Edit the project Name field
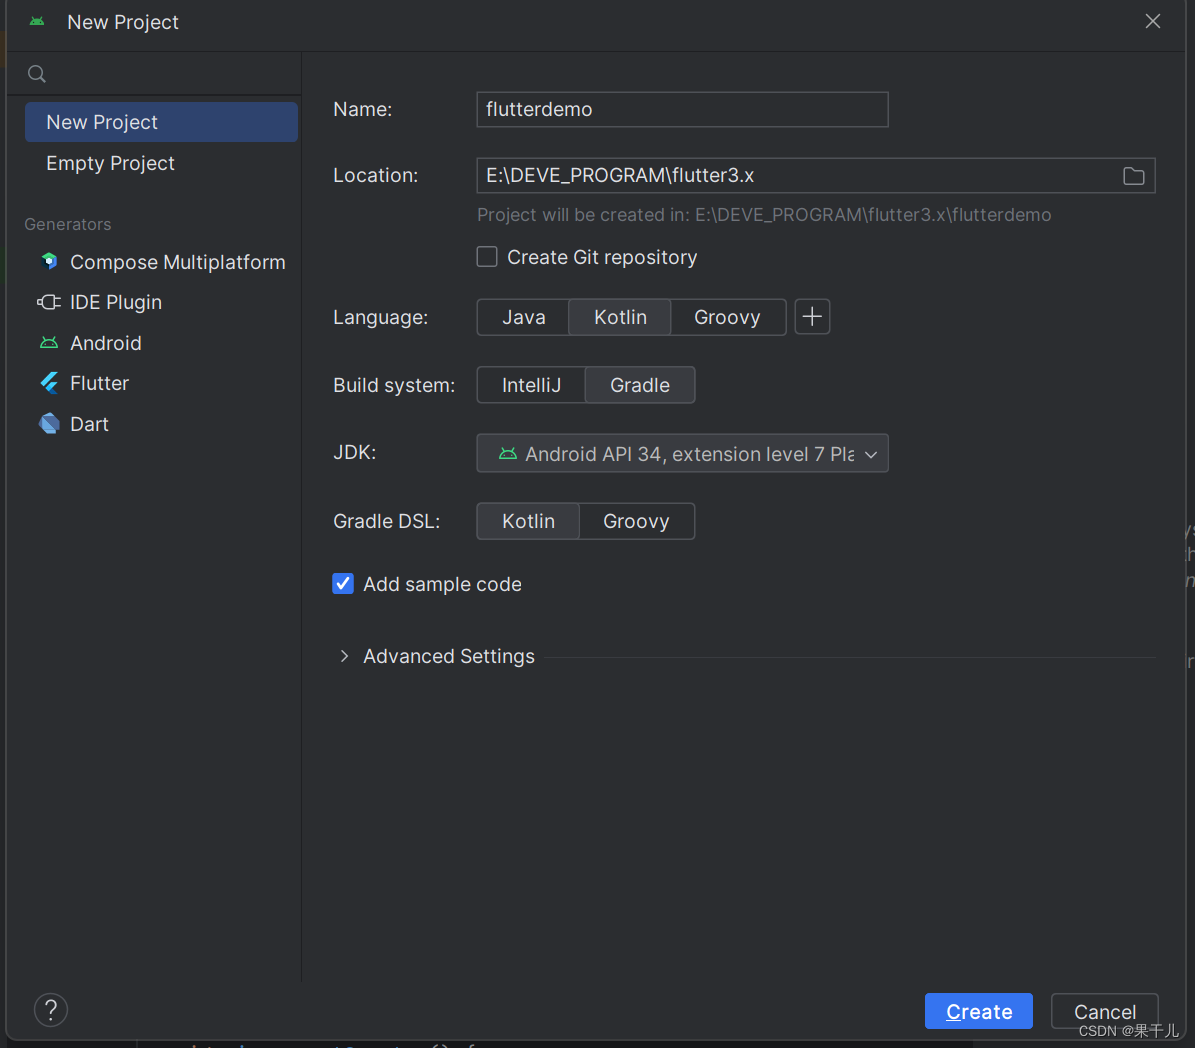The height and width of the screenshot is (1048, 1195). pyautogui.click(x=682, y=110)
